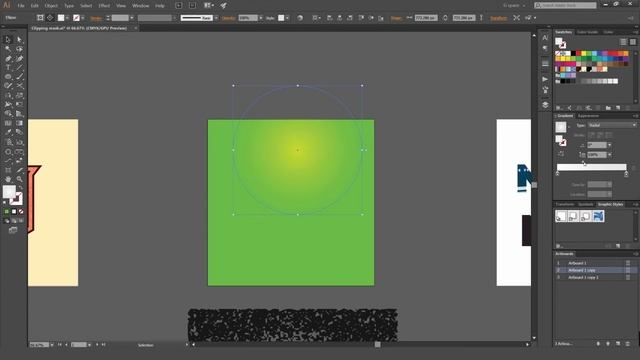Click the Isolate Selected Object icon
640x360 pixels.
517,18
